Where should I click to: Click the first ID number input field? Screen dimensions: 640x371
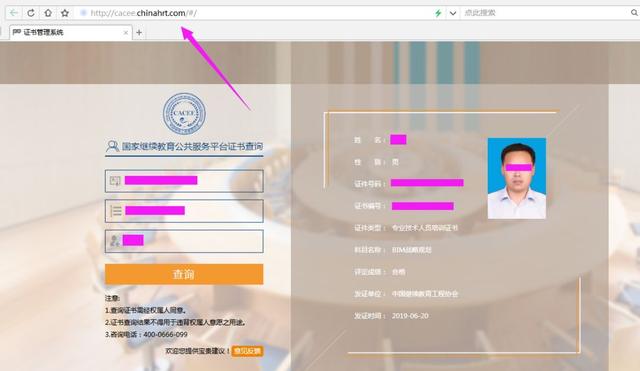pos(184,181)
